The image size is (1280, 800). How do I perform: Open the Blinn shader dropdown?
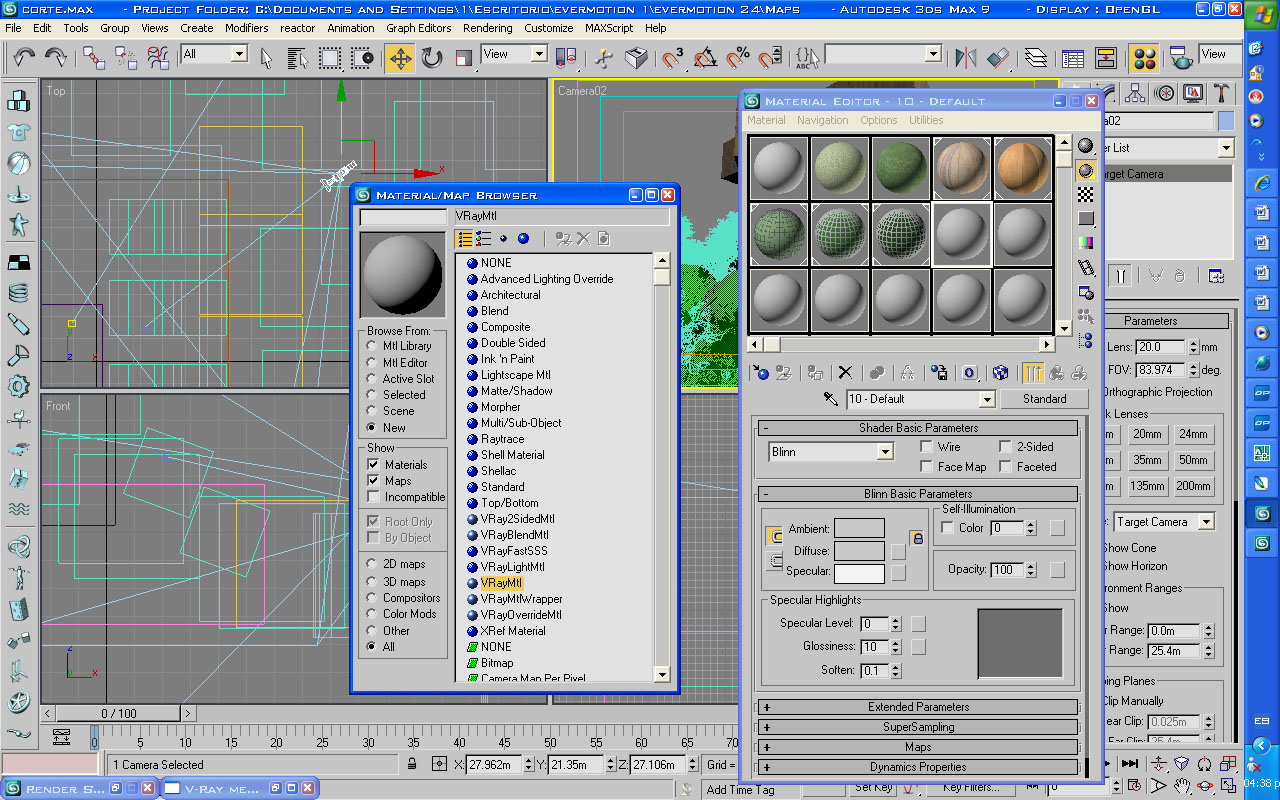tap(884, 452)
